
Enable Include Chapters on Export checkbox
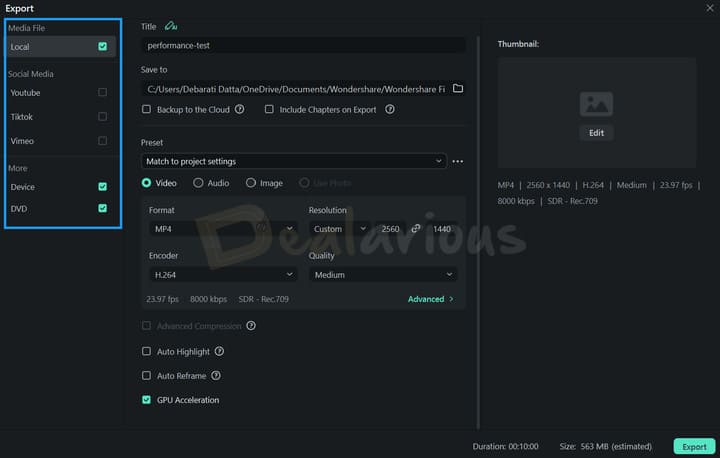269,109
